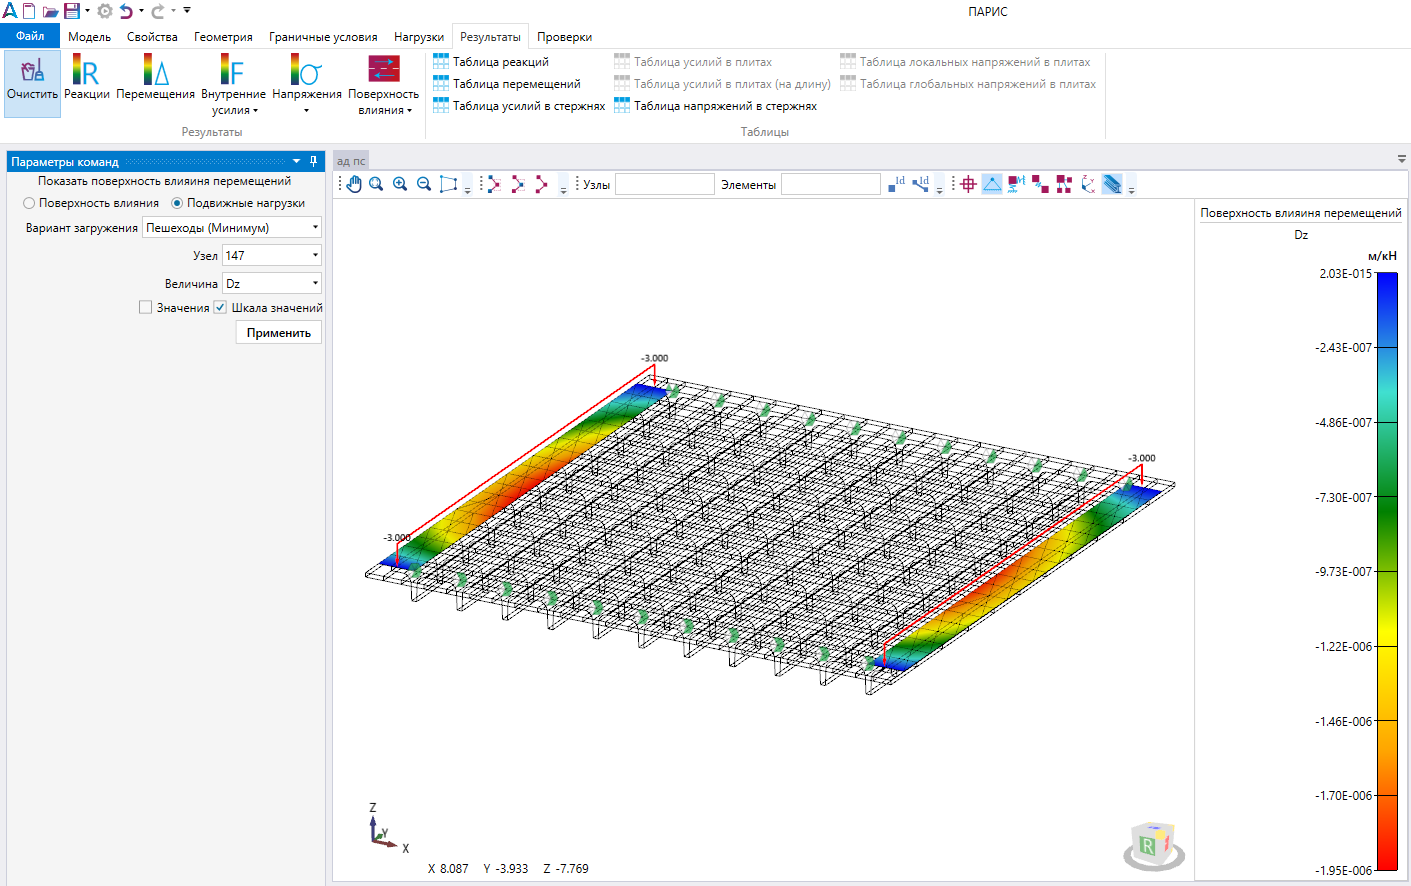Open Внутренние усилия dropdown
The height and width of the screenshot is (886, 1411).
click(x=233, y=84)
